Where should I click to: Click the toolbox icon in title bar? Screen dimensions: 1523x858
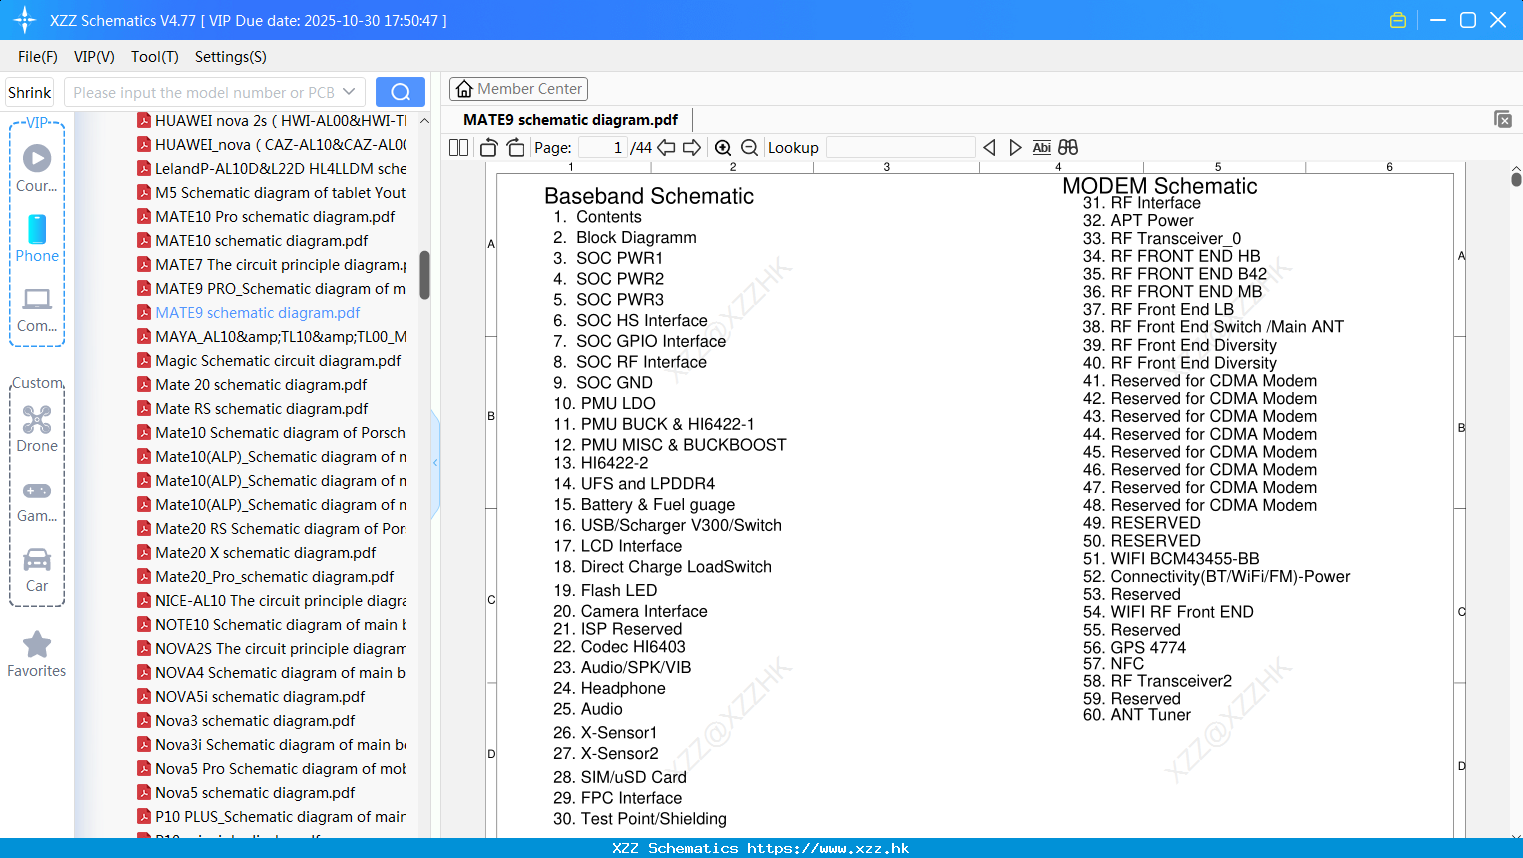[x=1398, y=20]
